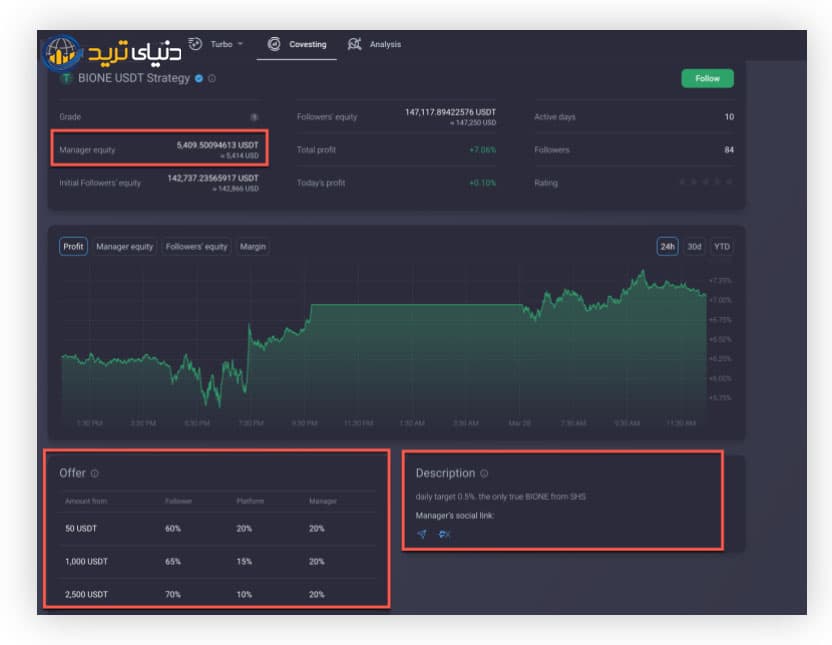Viewport: 832px width, 645px height.
Task: Set chart range to 30d
Action: point(694,247)
